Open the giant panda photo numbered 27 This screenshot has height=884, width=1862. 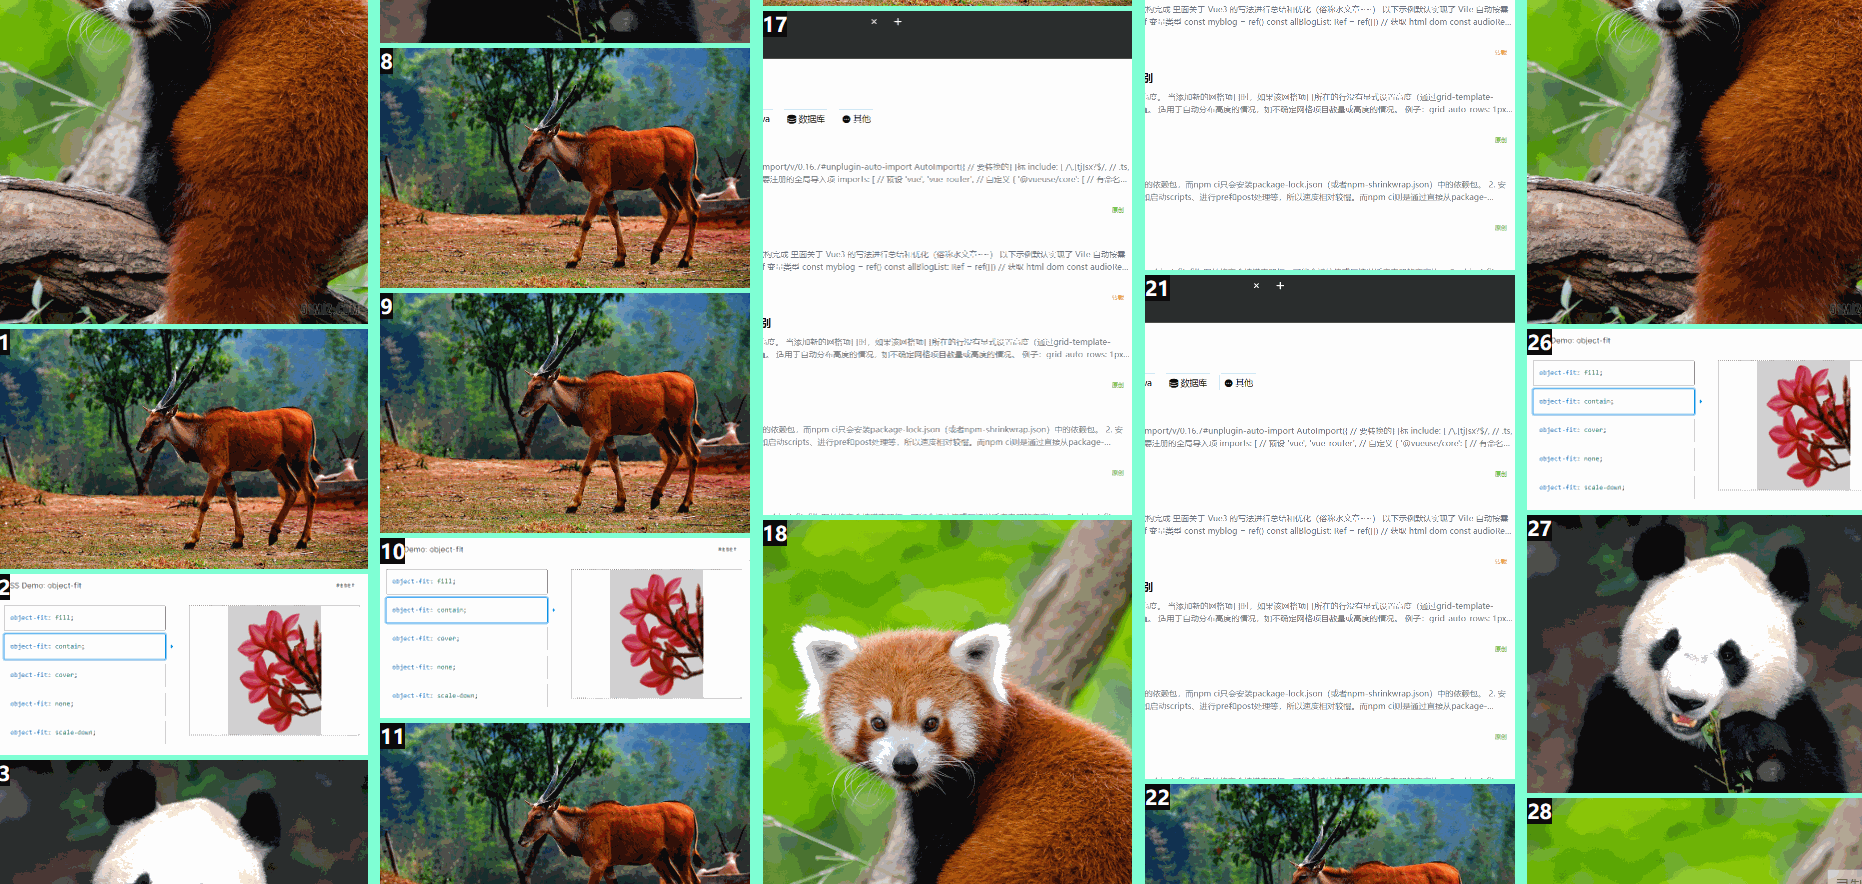(x=1694, y=654)
